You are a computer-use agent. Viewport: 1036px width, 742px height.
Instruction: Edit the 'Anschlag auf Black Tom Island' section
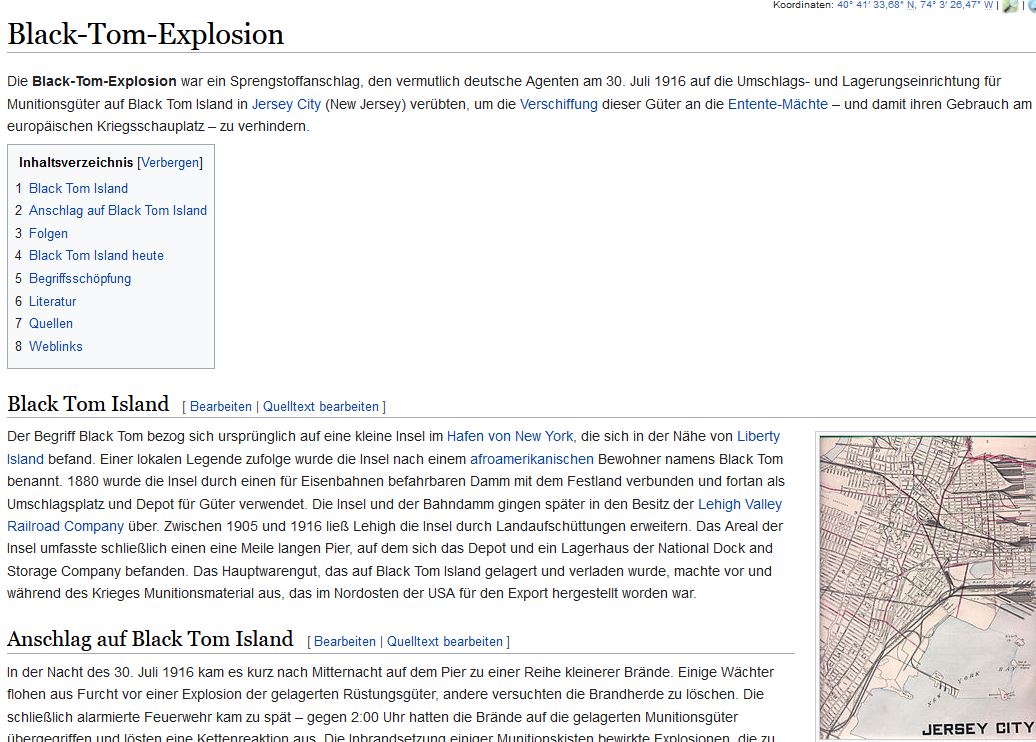(345, 642)
